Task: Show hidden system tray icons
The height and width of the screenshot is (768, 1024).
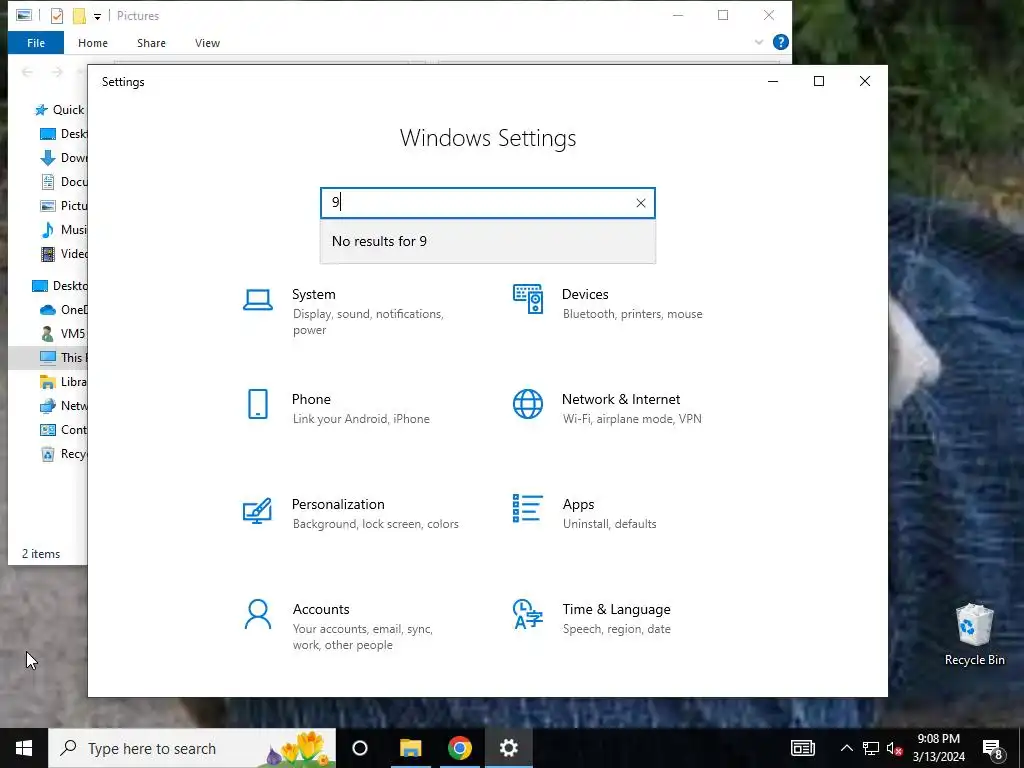Action: point(846,748)
